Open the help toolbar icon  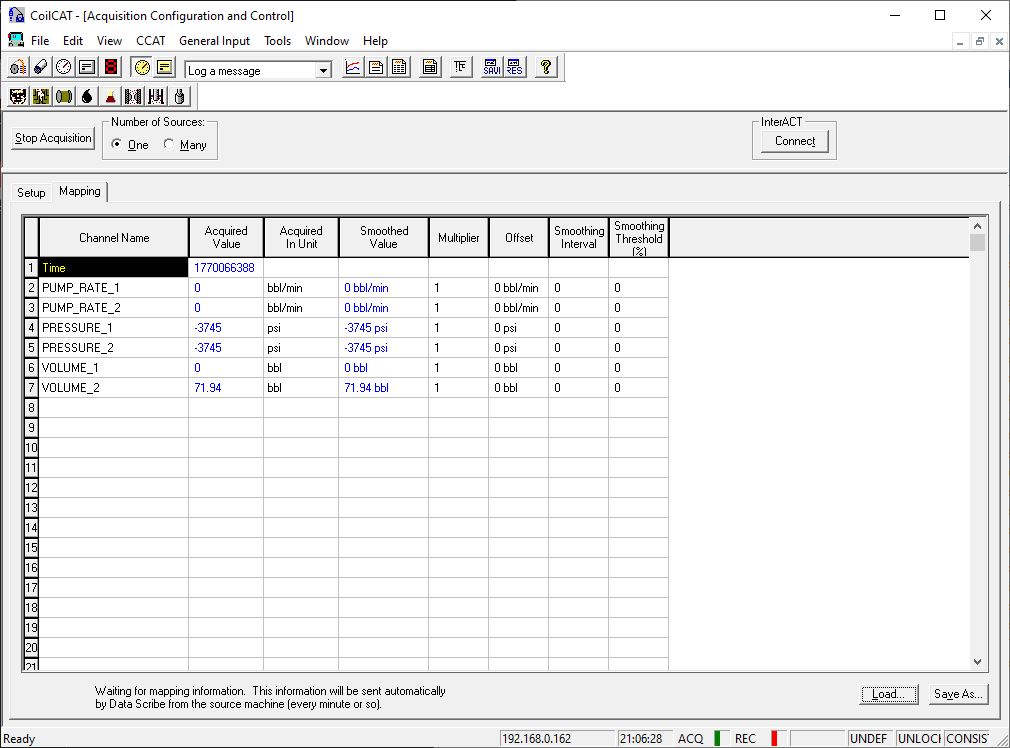click(545, 68)
